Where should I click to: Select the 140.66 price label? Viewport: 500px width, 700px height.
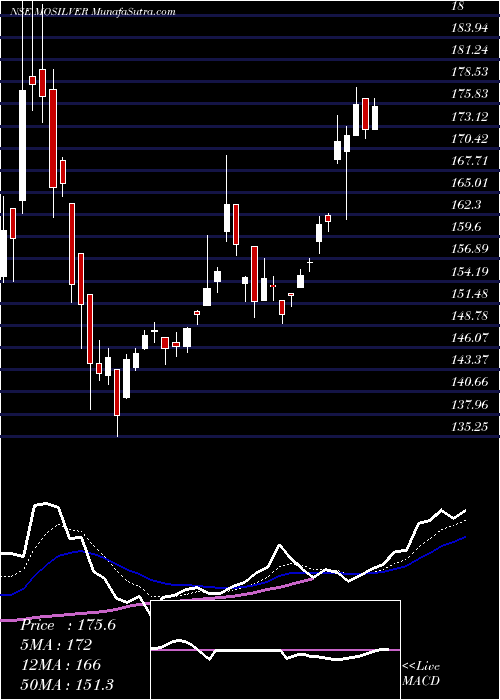(470, 382)
